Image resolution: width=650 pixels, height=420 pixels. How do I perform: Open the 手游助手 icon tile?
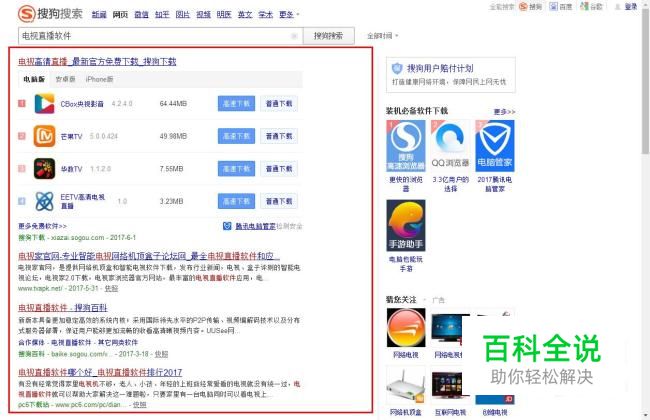point(406,225)
